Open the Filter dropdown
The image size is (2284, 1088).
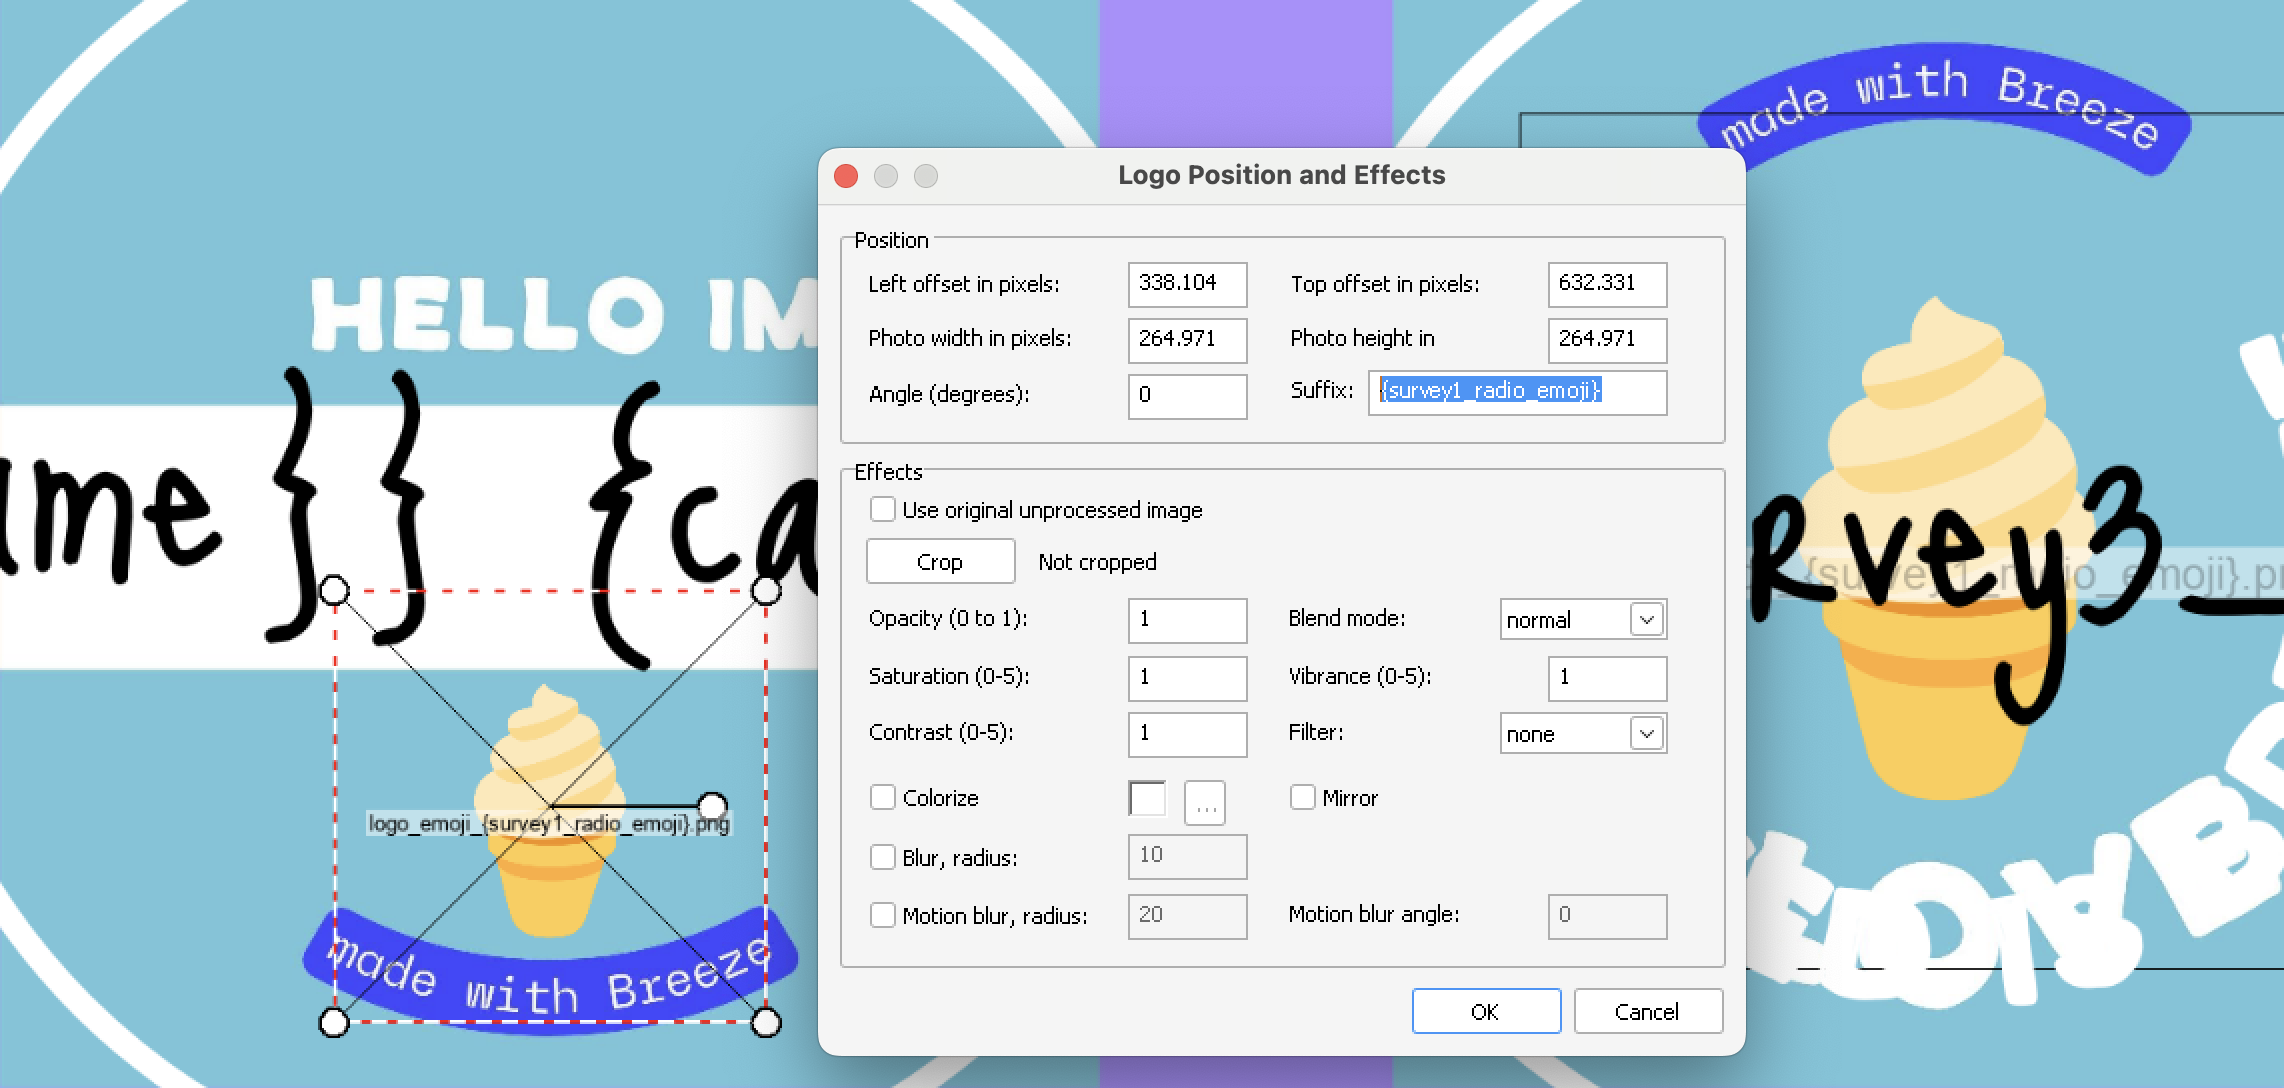[x=1646, y=734]
